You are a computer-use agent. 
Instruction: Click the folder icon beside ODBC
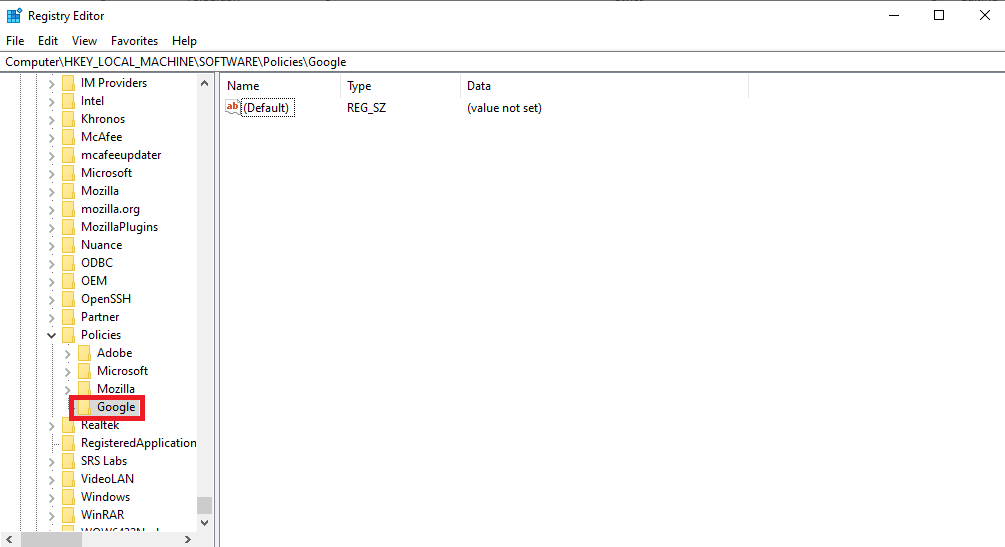69,263
